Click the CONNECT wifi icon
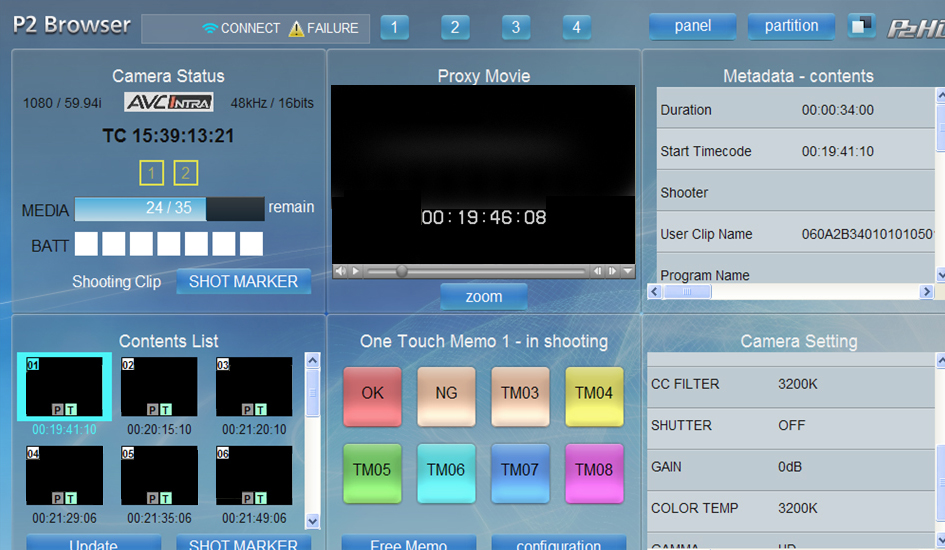945x550 pixels. [x=209, y=29]
